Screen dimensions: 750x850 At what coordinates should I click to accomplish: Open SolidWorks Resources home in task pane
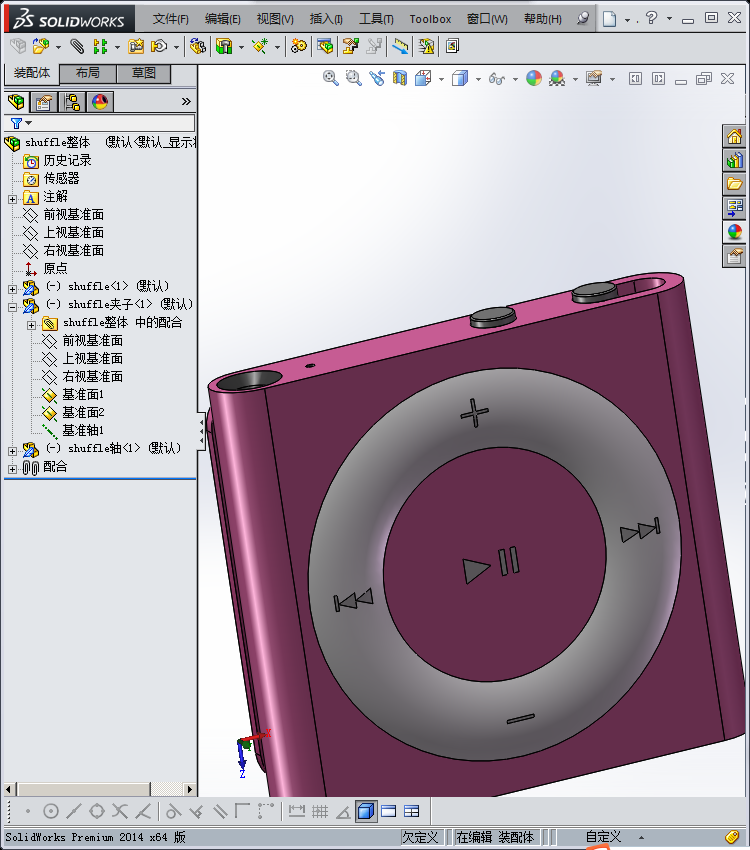[x=735, y=137]
